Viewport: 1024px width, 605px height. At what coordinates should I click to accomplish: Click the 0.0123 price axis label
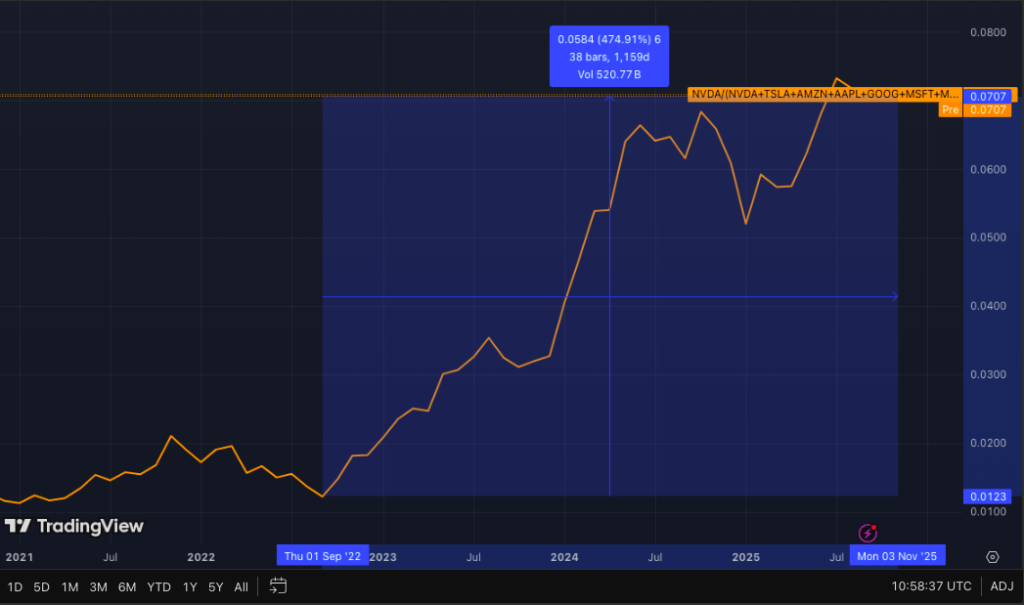pos(989,496)
